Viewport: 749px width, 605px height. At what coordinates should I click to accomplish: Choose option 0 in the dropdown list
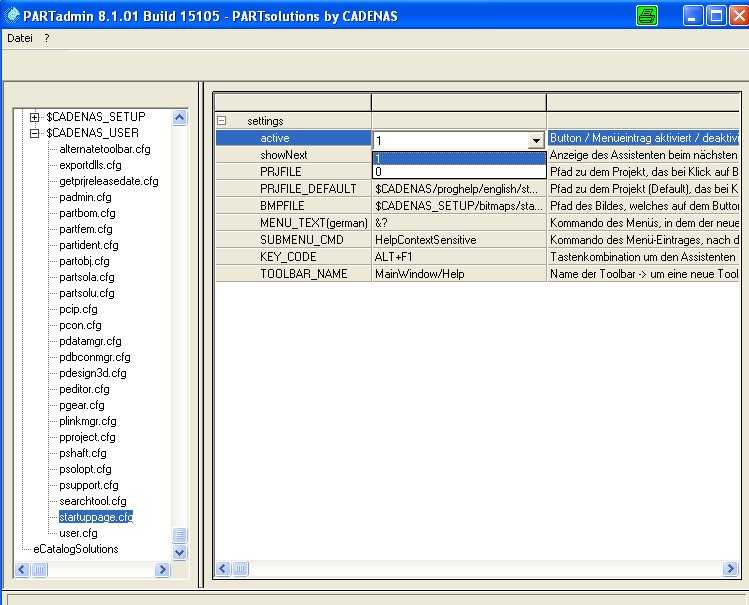tap(459, 171)
